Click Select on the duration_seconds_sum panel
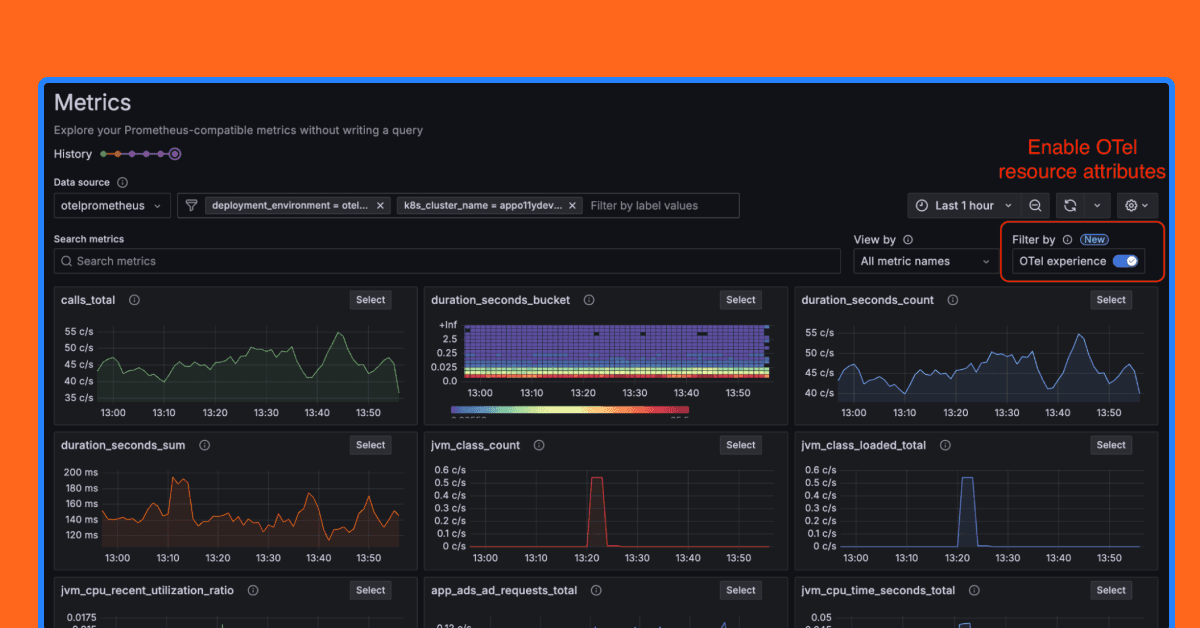Image resolution: width=1200 pixels, height=628 pixels. 370,444
